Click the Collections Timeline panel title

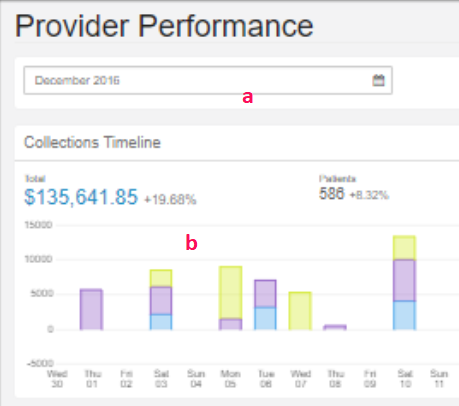(x=92, y=142)
